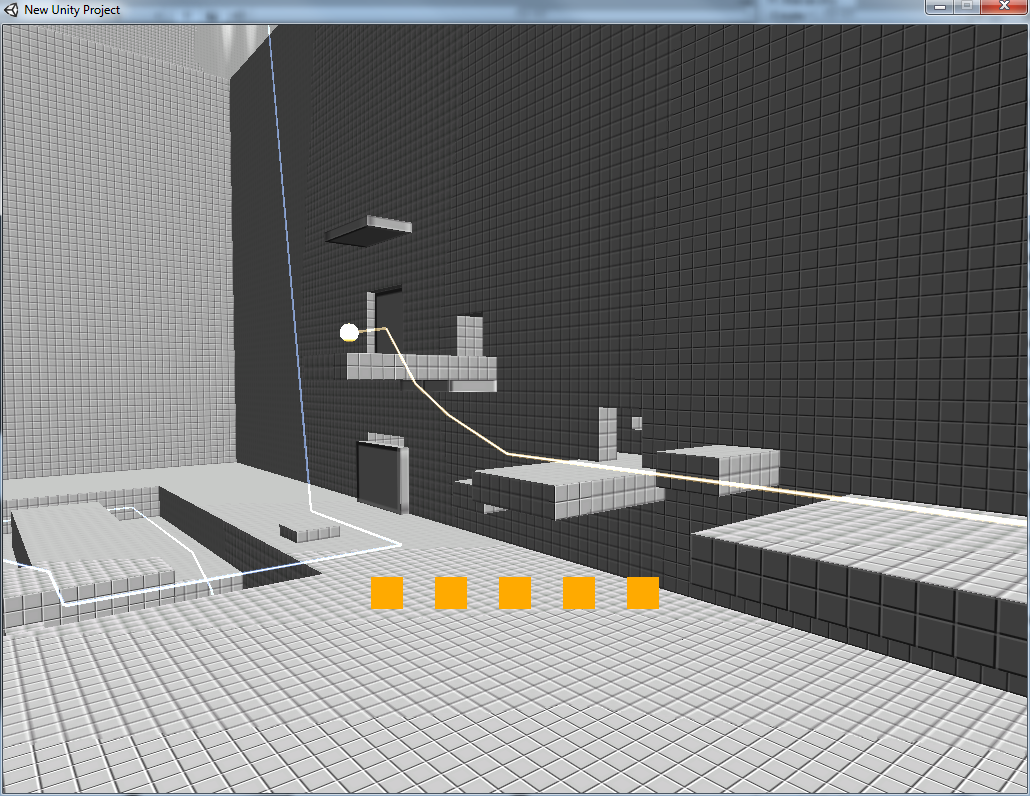1030x796 pixels.
Task: Select the second orange square from left
Action: 451,593
